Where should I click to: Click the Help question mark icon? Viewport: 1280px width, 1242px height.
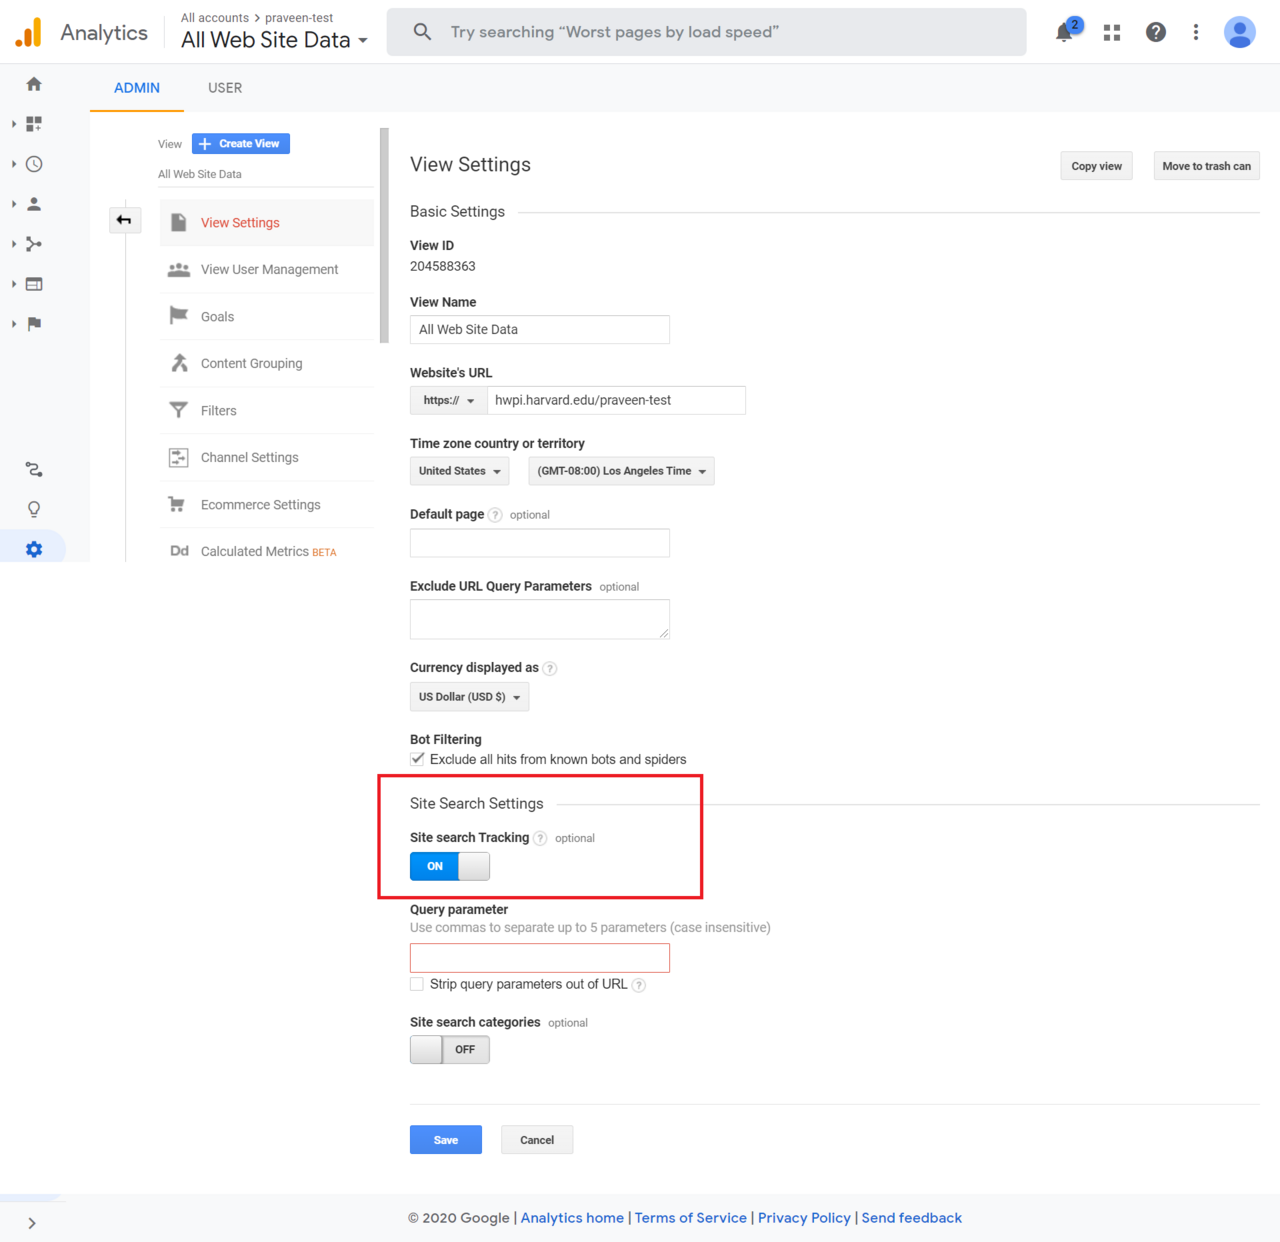1155,33
